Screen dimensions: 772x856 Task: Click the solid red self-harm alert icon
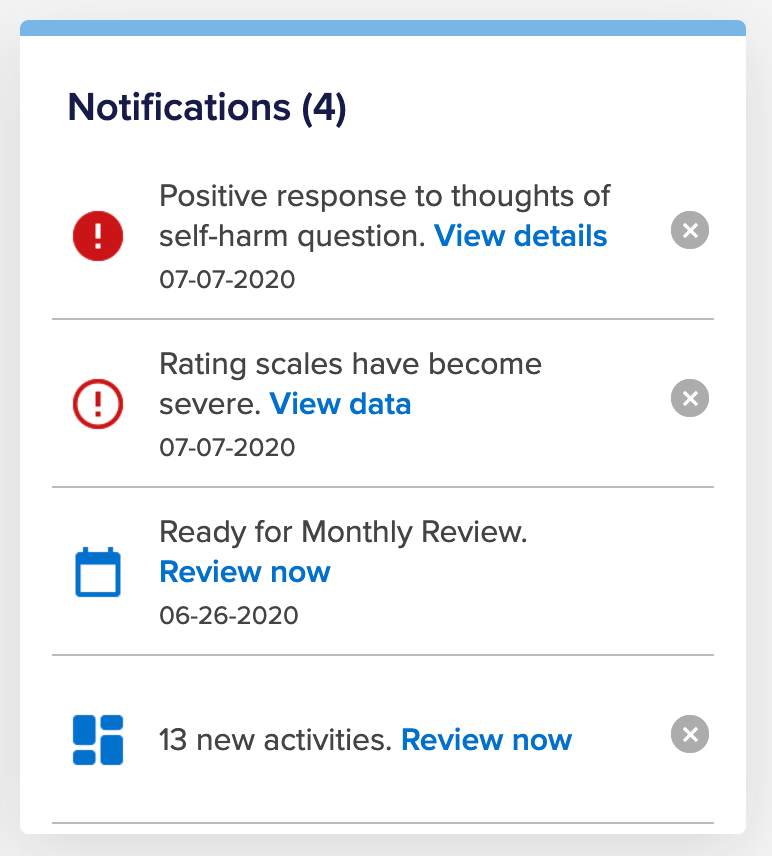(98, 236)
